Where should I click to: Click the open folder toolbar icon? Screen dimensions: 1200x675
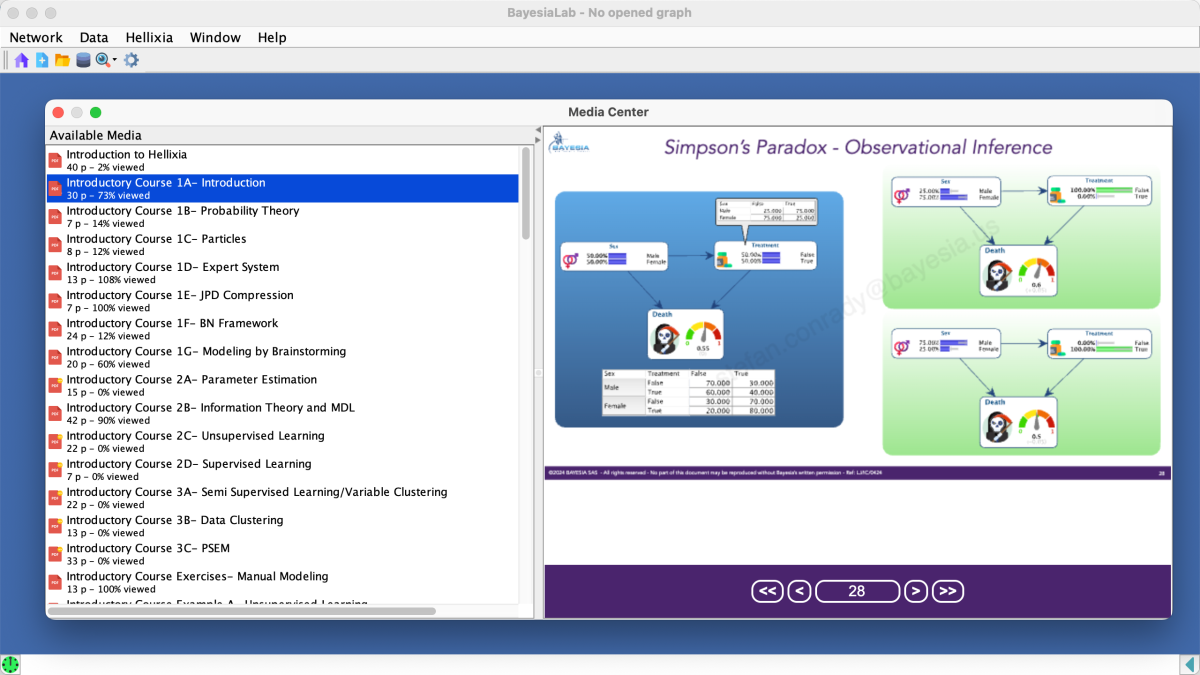[x=62, y=60]
